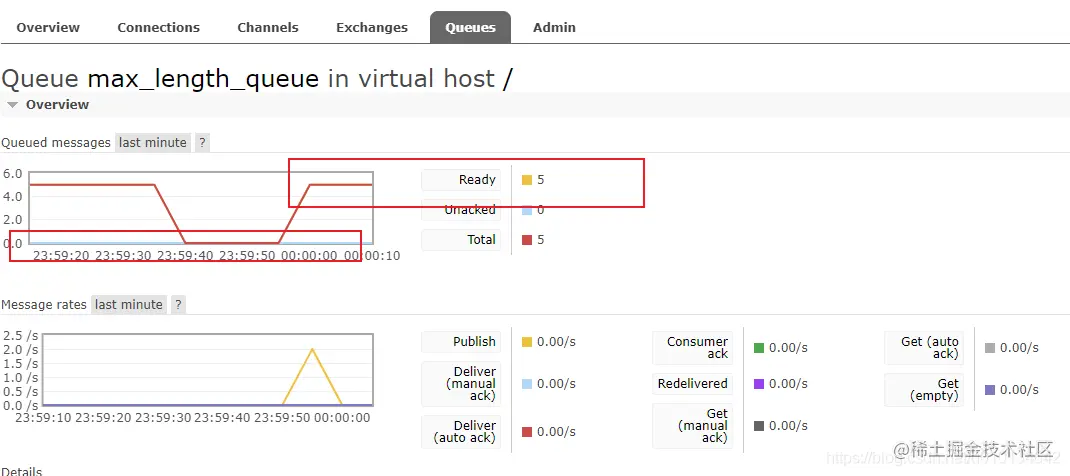Click the Queued messages line chart
Screen dimensions: 1070x476
(200, 208)
